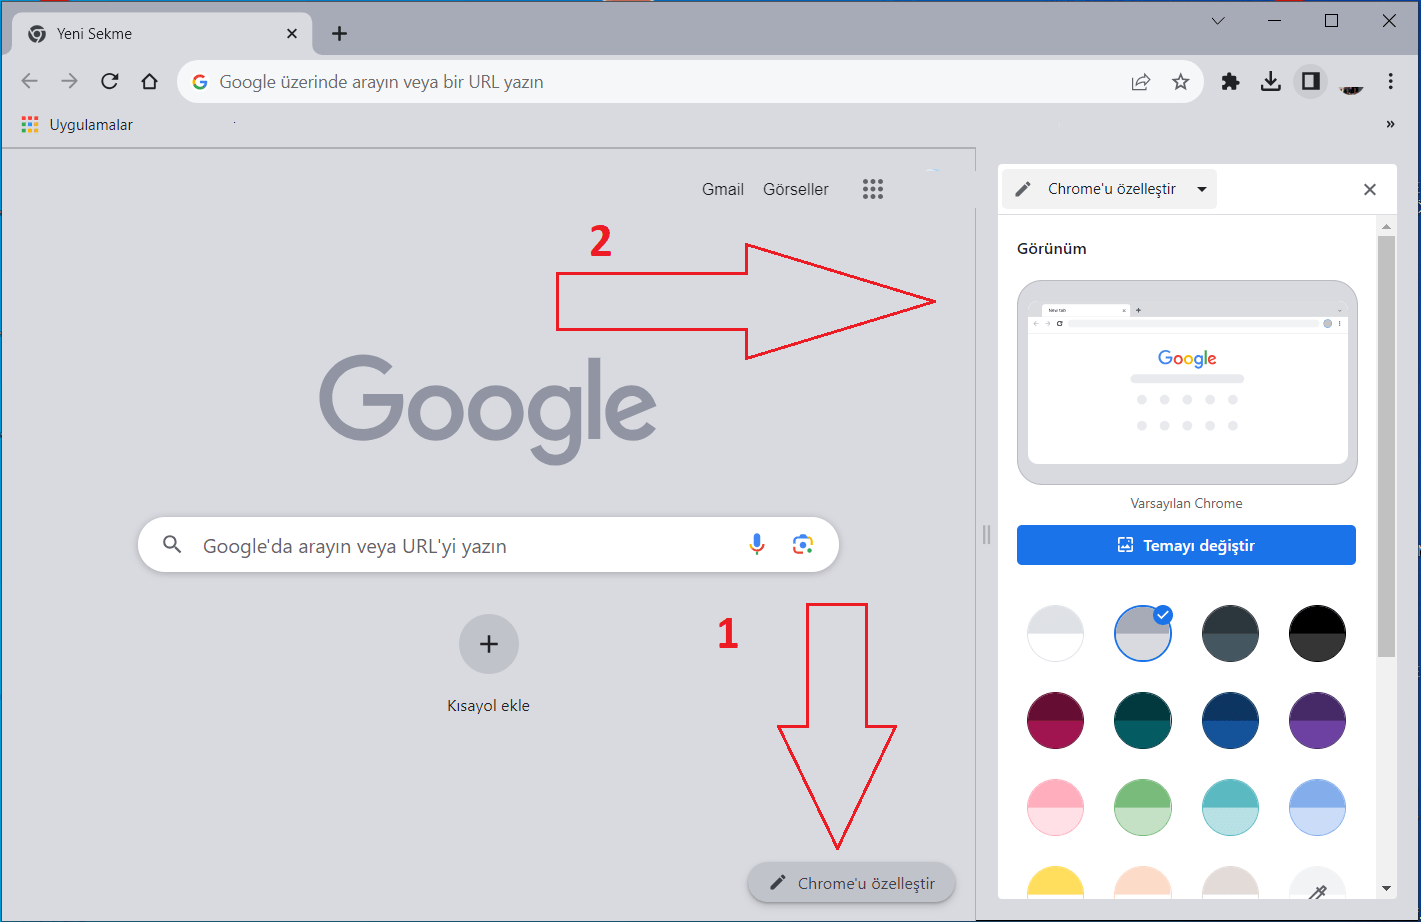Screen dimensions: 1421x922
Task: Open Görseller link
Action: coord(796,189)
